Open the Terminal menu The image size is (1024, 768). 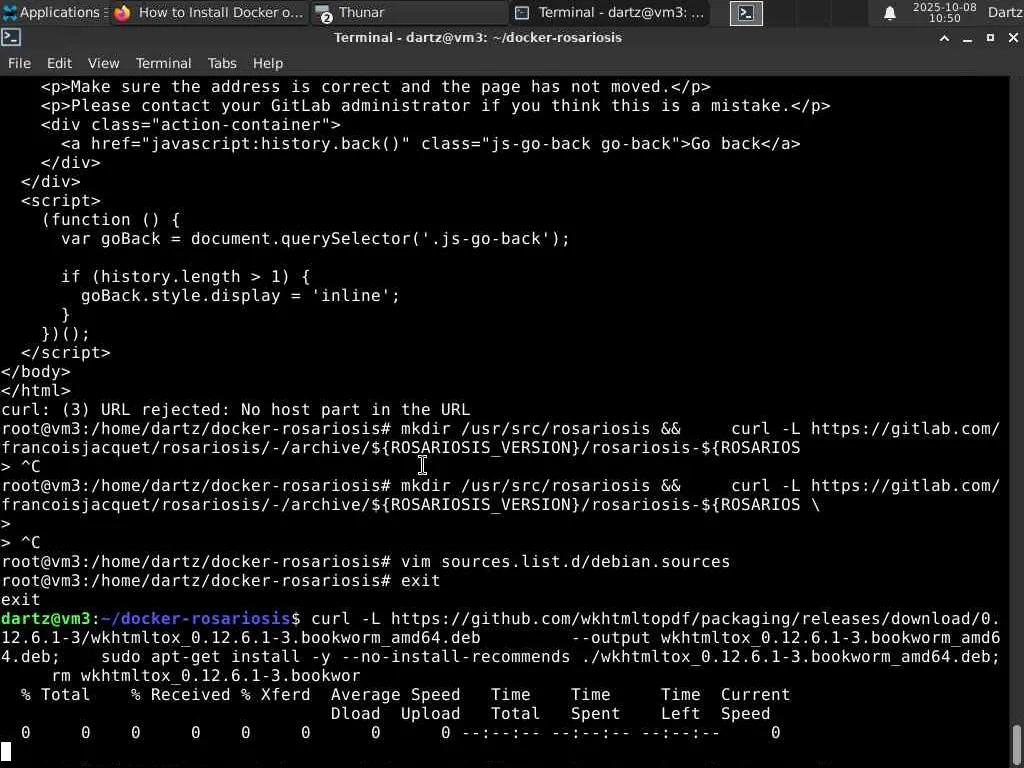pos(163,63)
